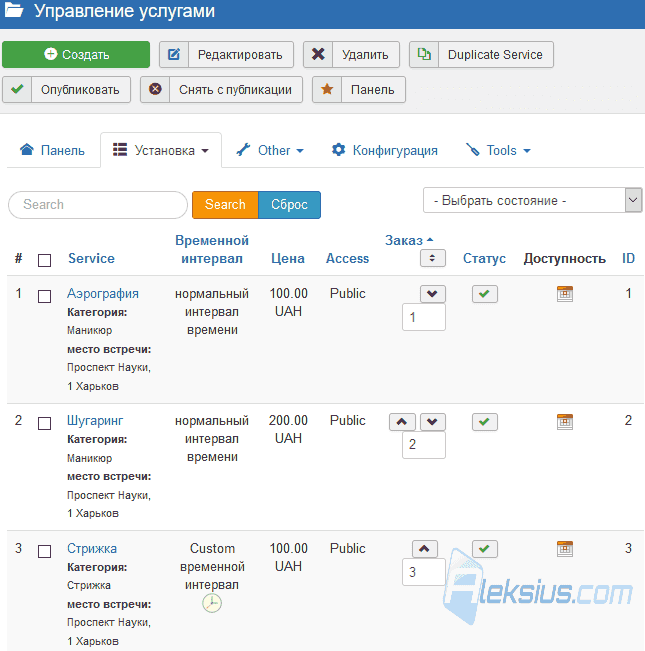Screen dimensions: 645x651
Task: Check the select-all checkbox in header
Action: (44, 260)
